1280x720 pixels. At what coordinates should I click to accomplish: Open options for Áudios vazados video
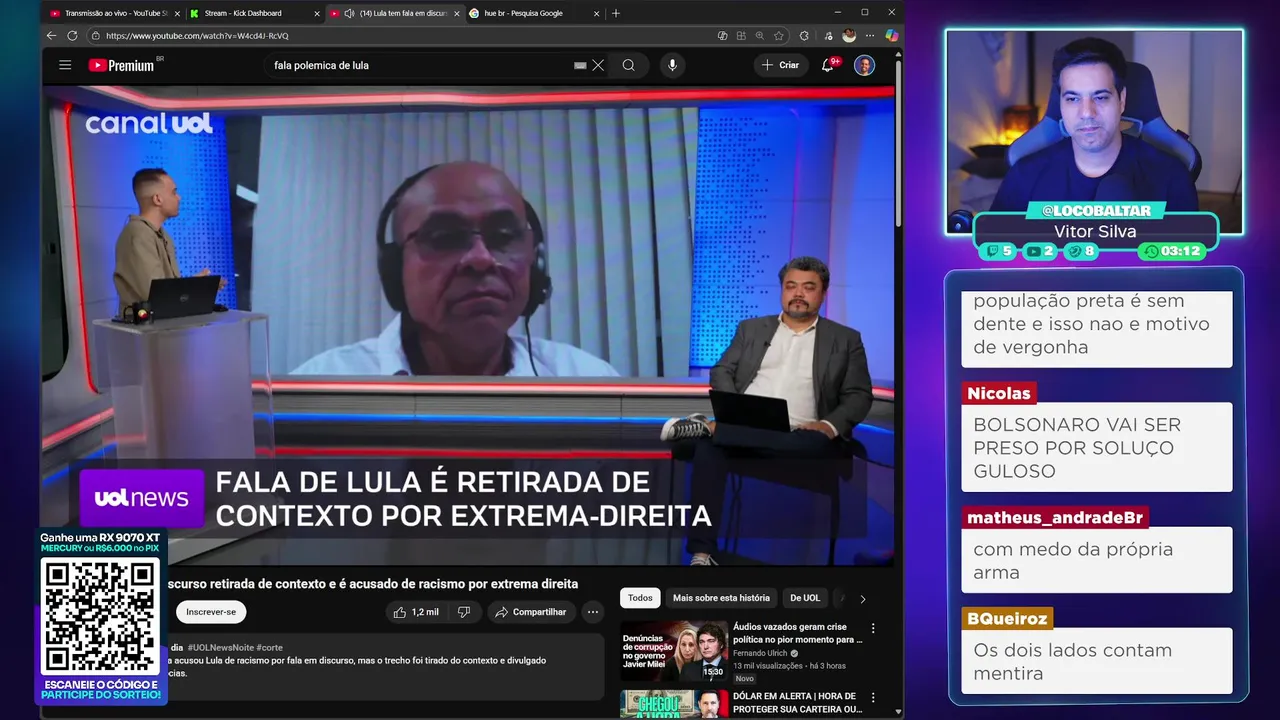[873, 628]
